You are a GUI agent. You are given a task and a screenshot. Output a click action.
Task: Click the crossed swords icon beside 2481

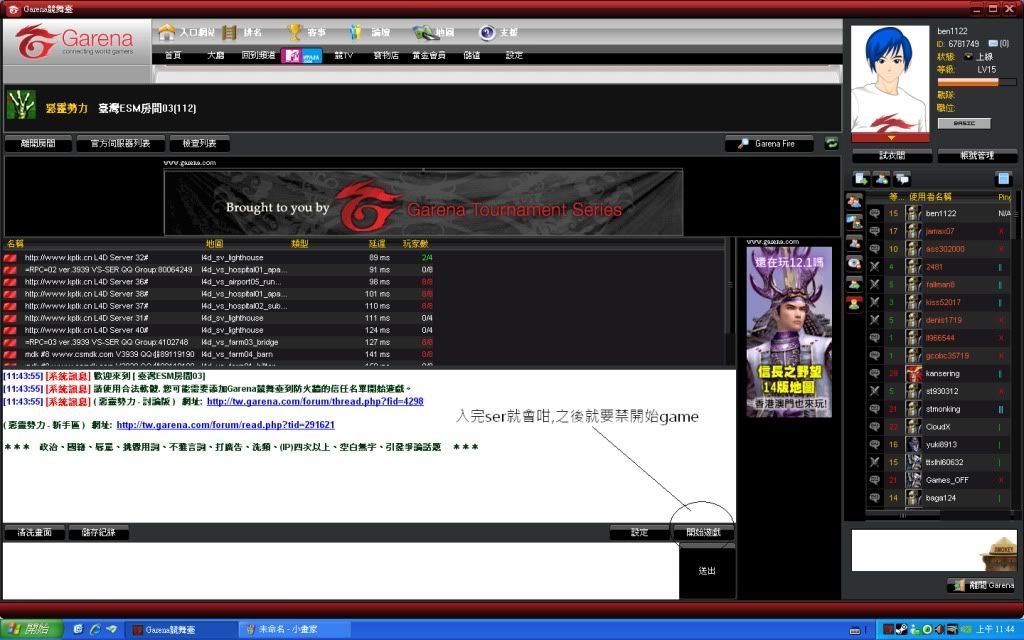click(874, 266)
